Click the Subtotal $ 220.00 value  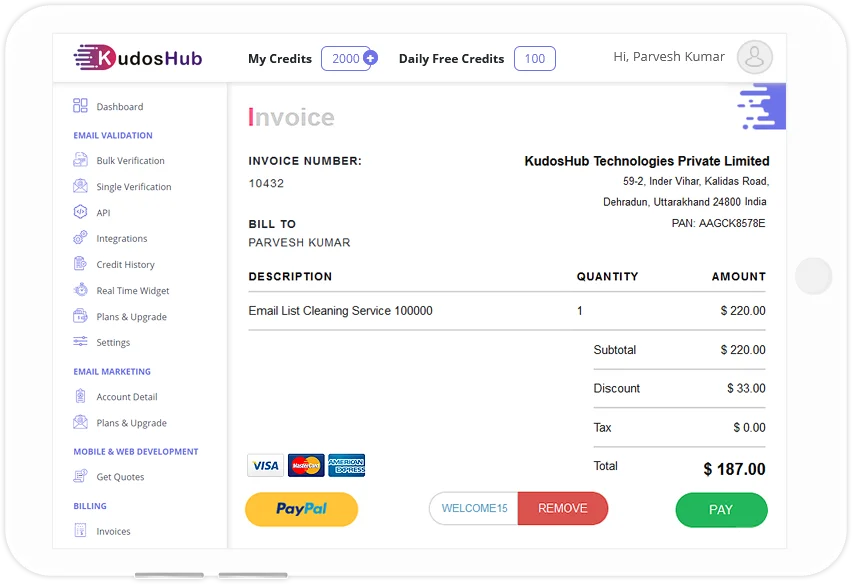pyautogui.click(x=743, y=349)
